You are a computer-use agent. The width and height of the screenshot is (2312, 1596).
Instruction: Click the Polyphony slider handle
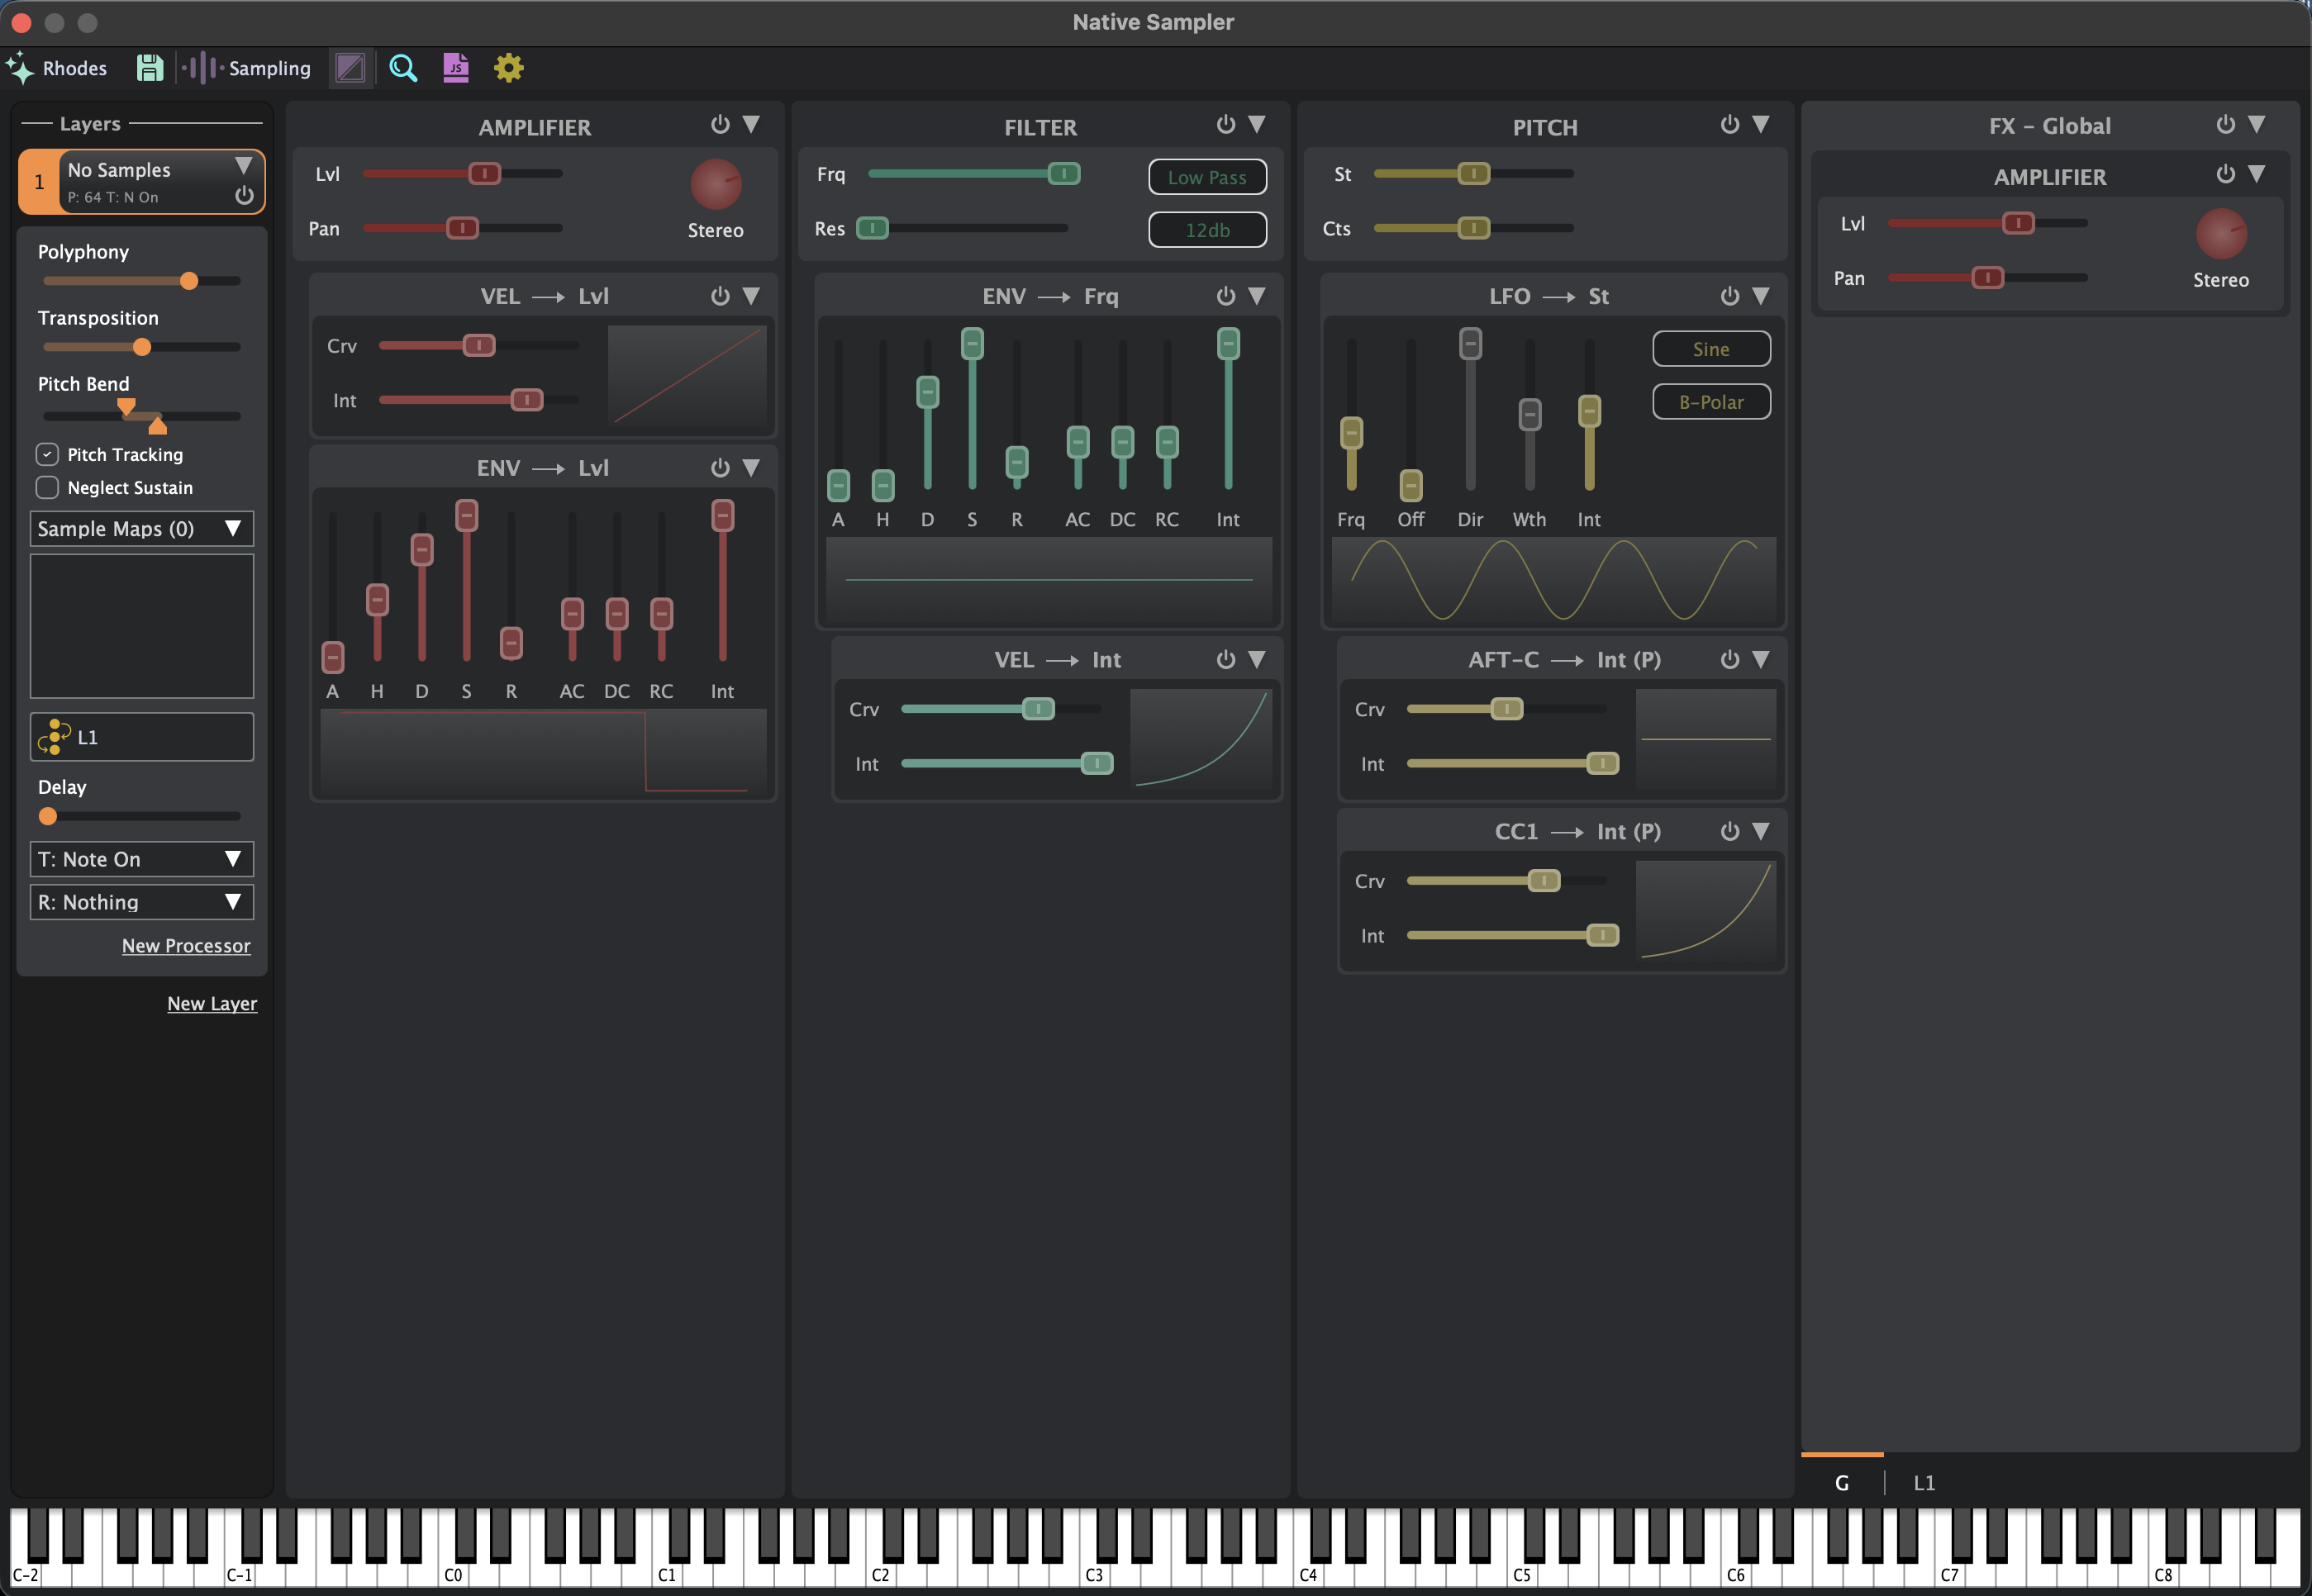point(189,281)
